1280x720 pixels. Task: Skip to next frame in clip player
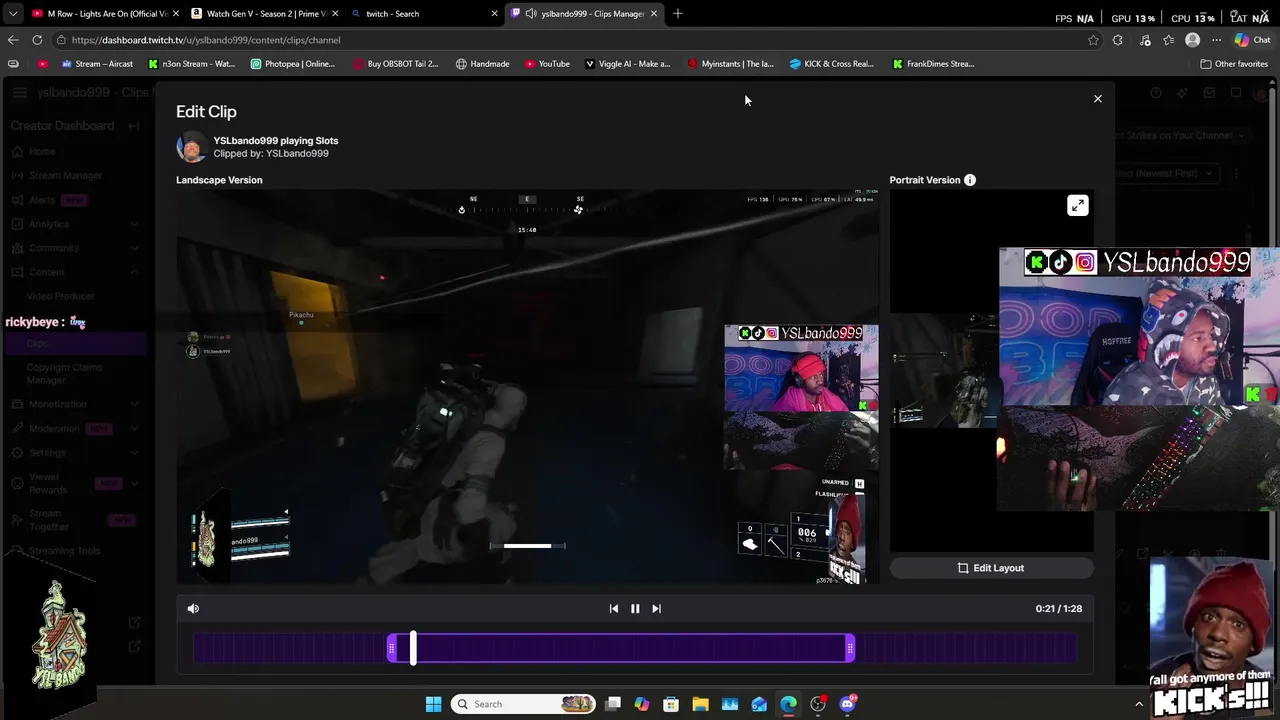pos(656,608)
